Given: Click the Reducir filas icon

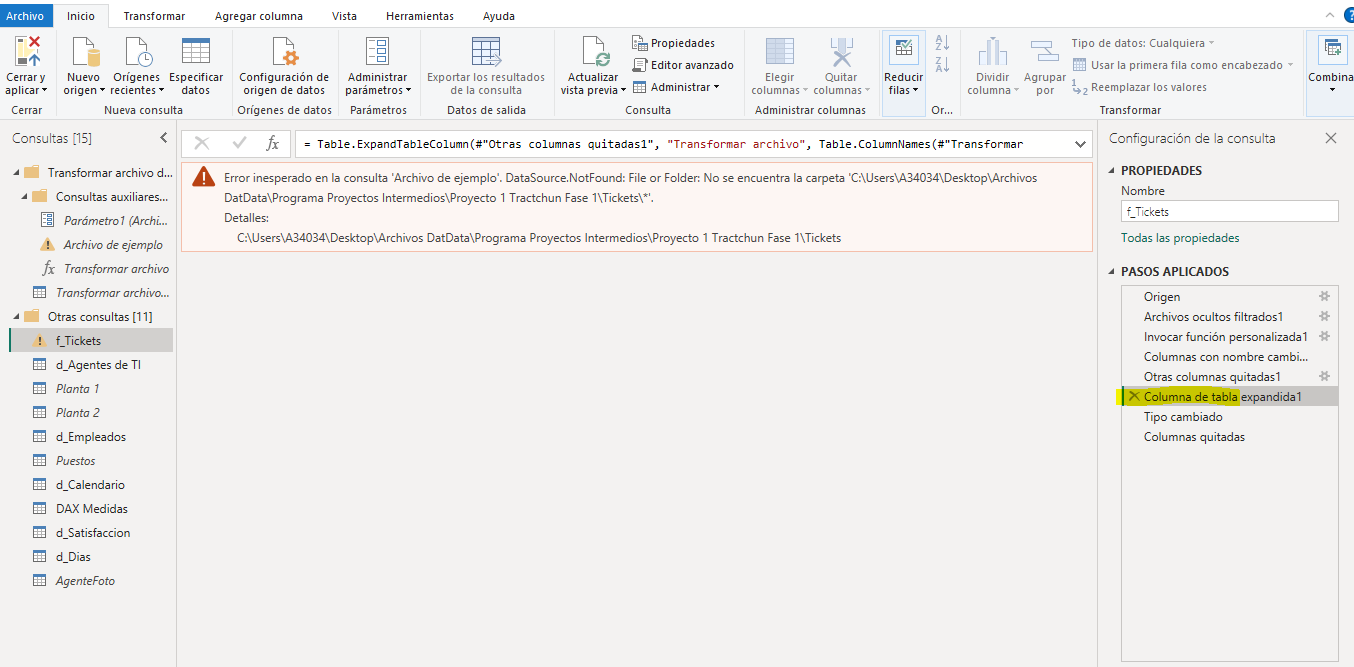Looking at the screenshot, I should pyautogui.click(x=904, y=52).
